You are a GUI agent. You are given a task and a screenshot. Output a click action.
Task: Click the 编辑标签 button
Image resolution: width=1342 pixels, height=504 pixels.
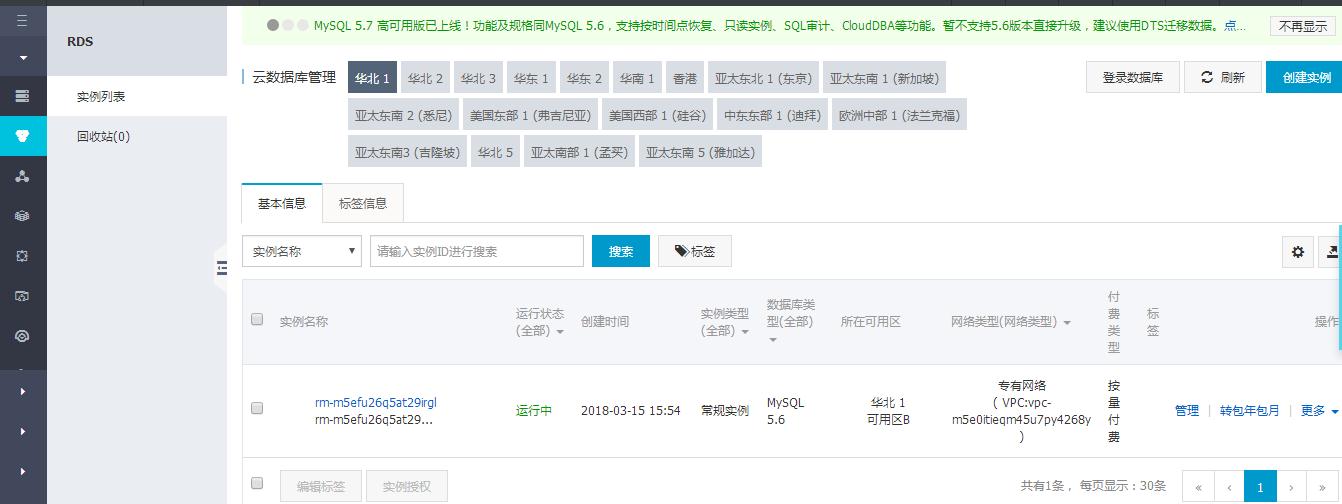pos(321,487)
